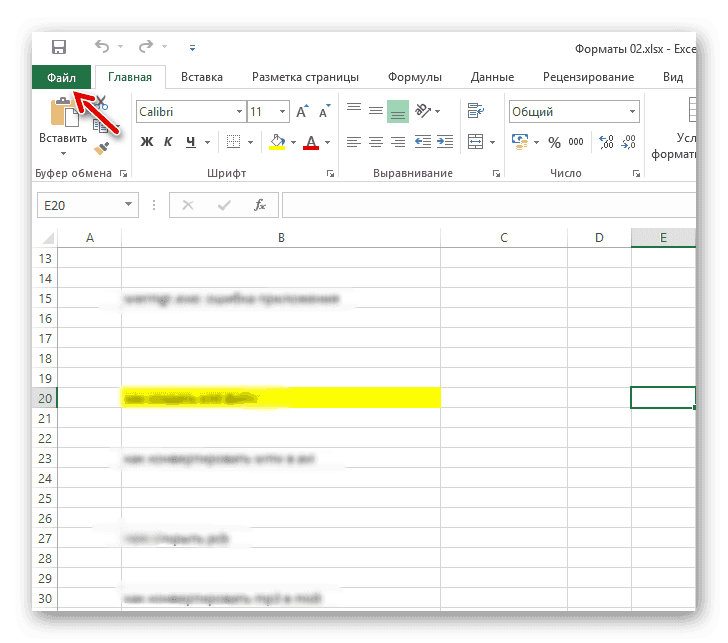728x643 pixels.
Task: Click Accounting currency format icon
Action: (520, 142)
